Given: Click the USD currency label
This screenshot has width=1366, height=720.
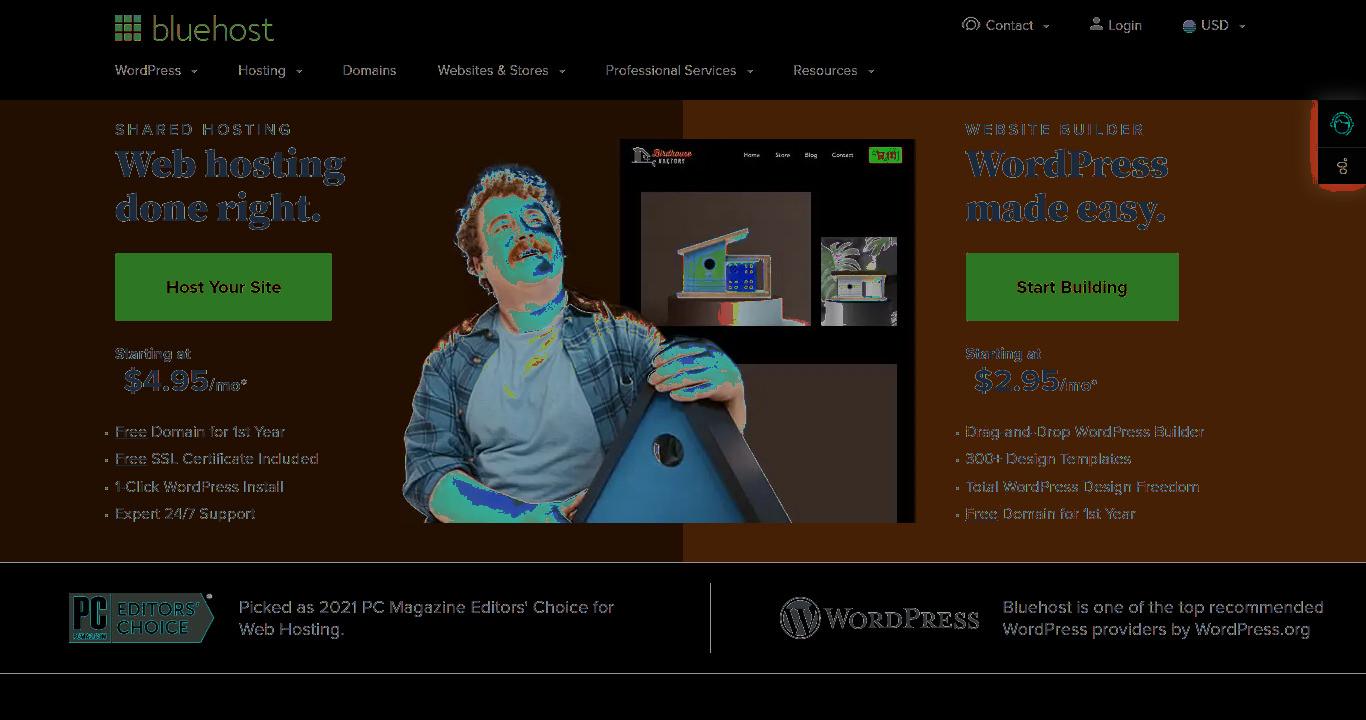Looking at the screenshot, I should pyautogui.click(x=1215, y=25).
